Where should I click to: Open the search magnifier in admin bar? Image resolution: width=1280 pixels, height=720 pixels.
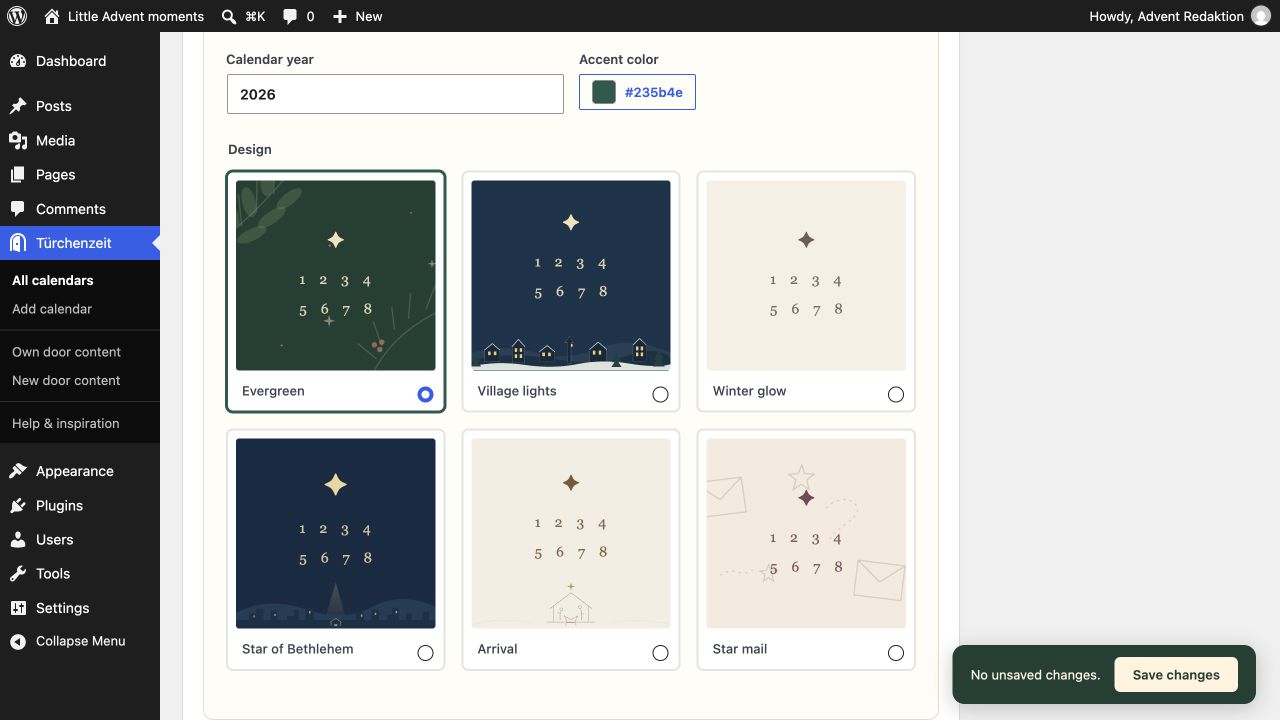[229, 16]
